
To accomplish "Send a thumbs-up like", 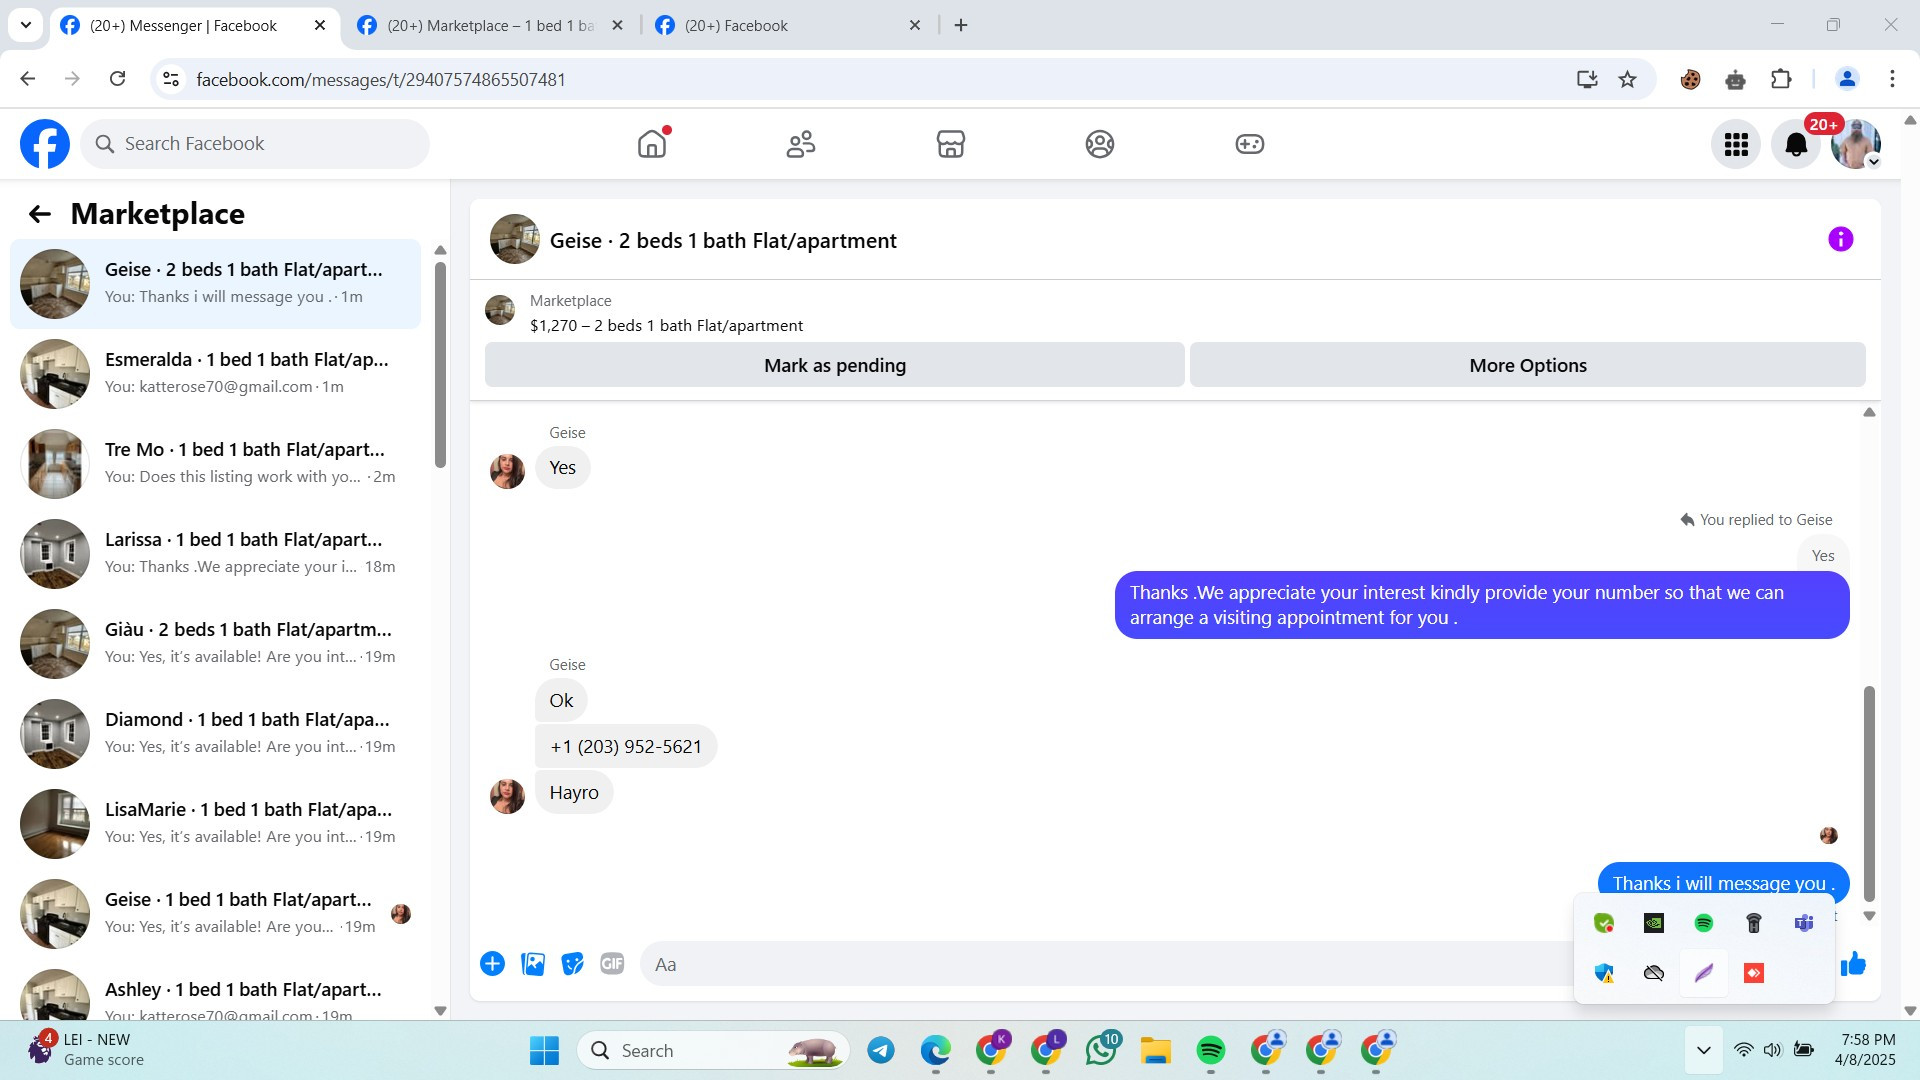I will coord(1855,964).
